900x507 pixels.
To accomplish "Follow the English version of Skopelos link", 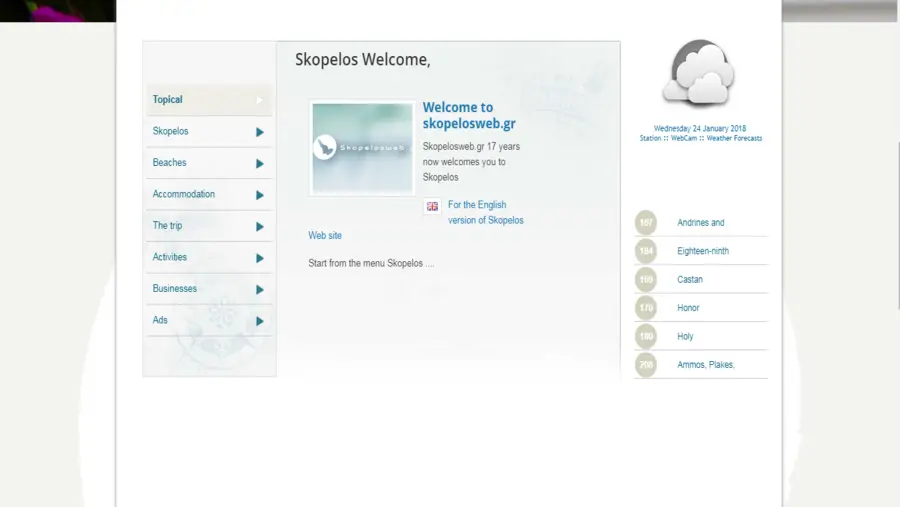I will click(x=485, y=212).
